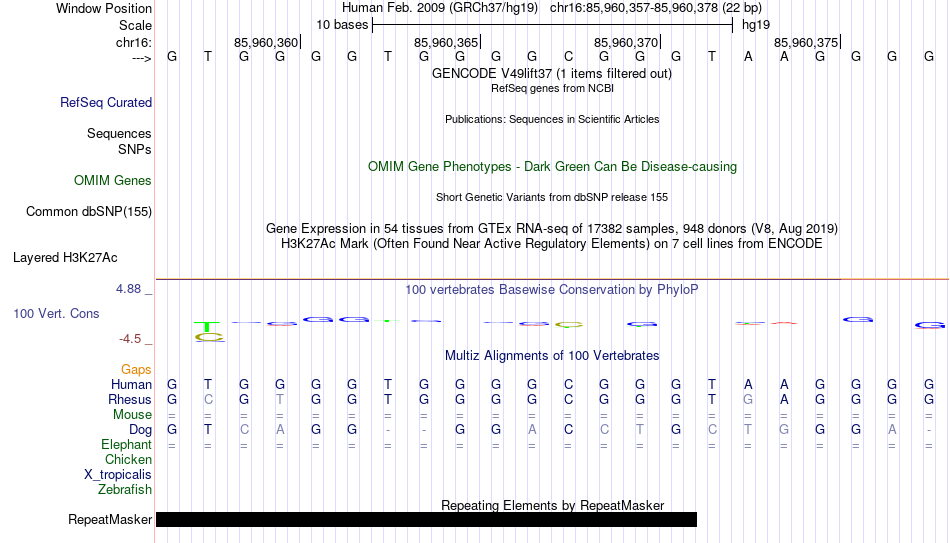Click the 4.88 conservation upper limit value
Screen dimensions: 950x543
(x=128, y=289)
